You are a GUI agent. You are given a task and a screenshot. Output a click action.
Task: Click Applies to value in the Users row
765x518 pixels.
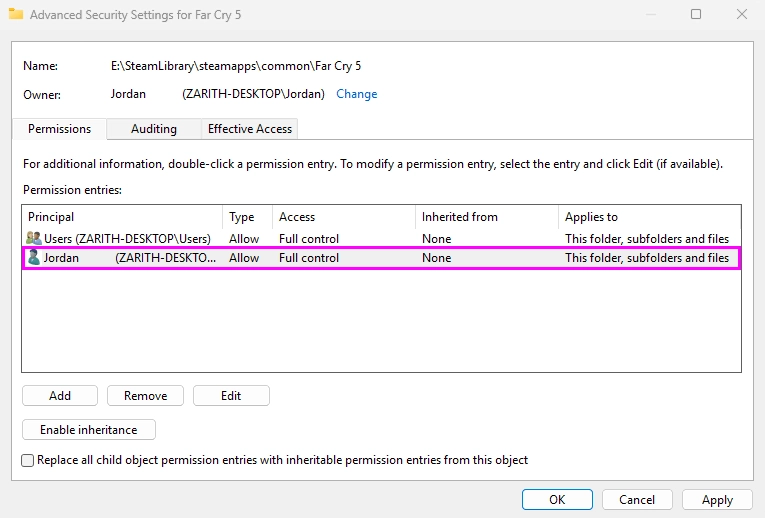(x=647, y=239)
